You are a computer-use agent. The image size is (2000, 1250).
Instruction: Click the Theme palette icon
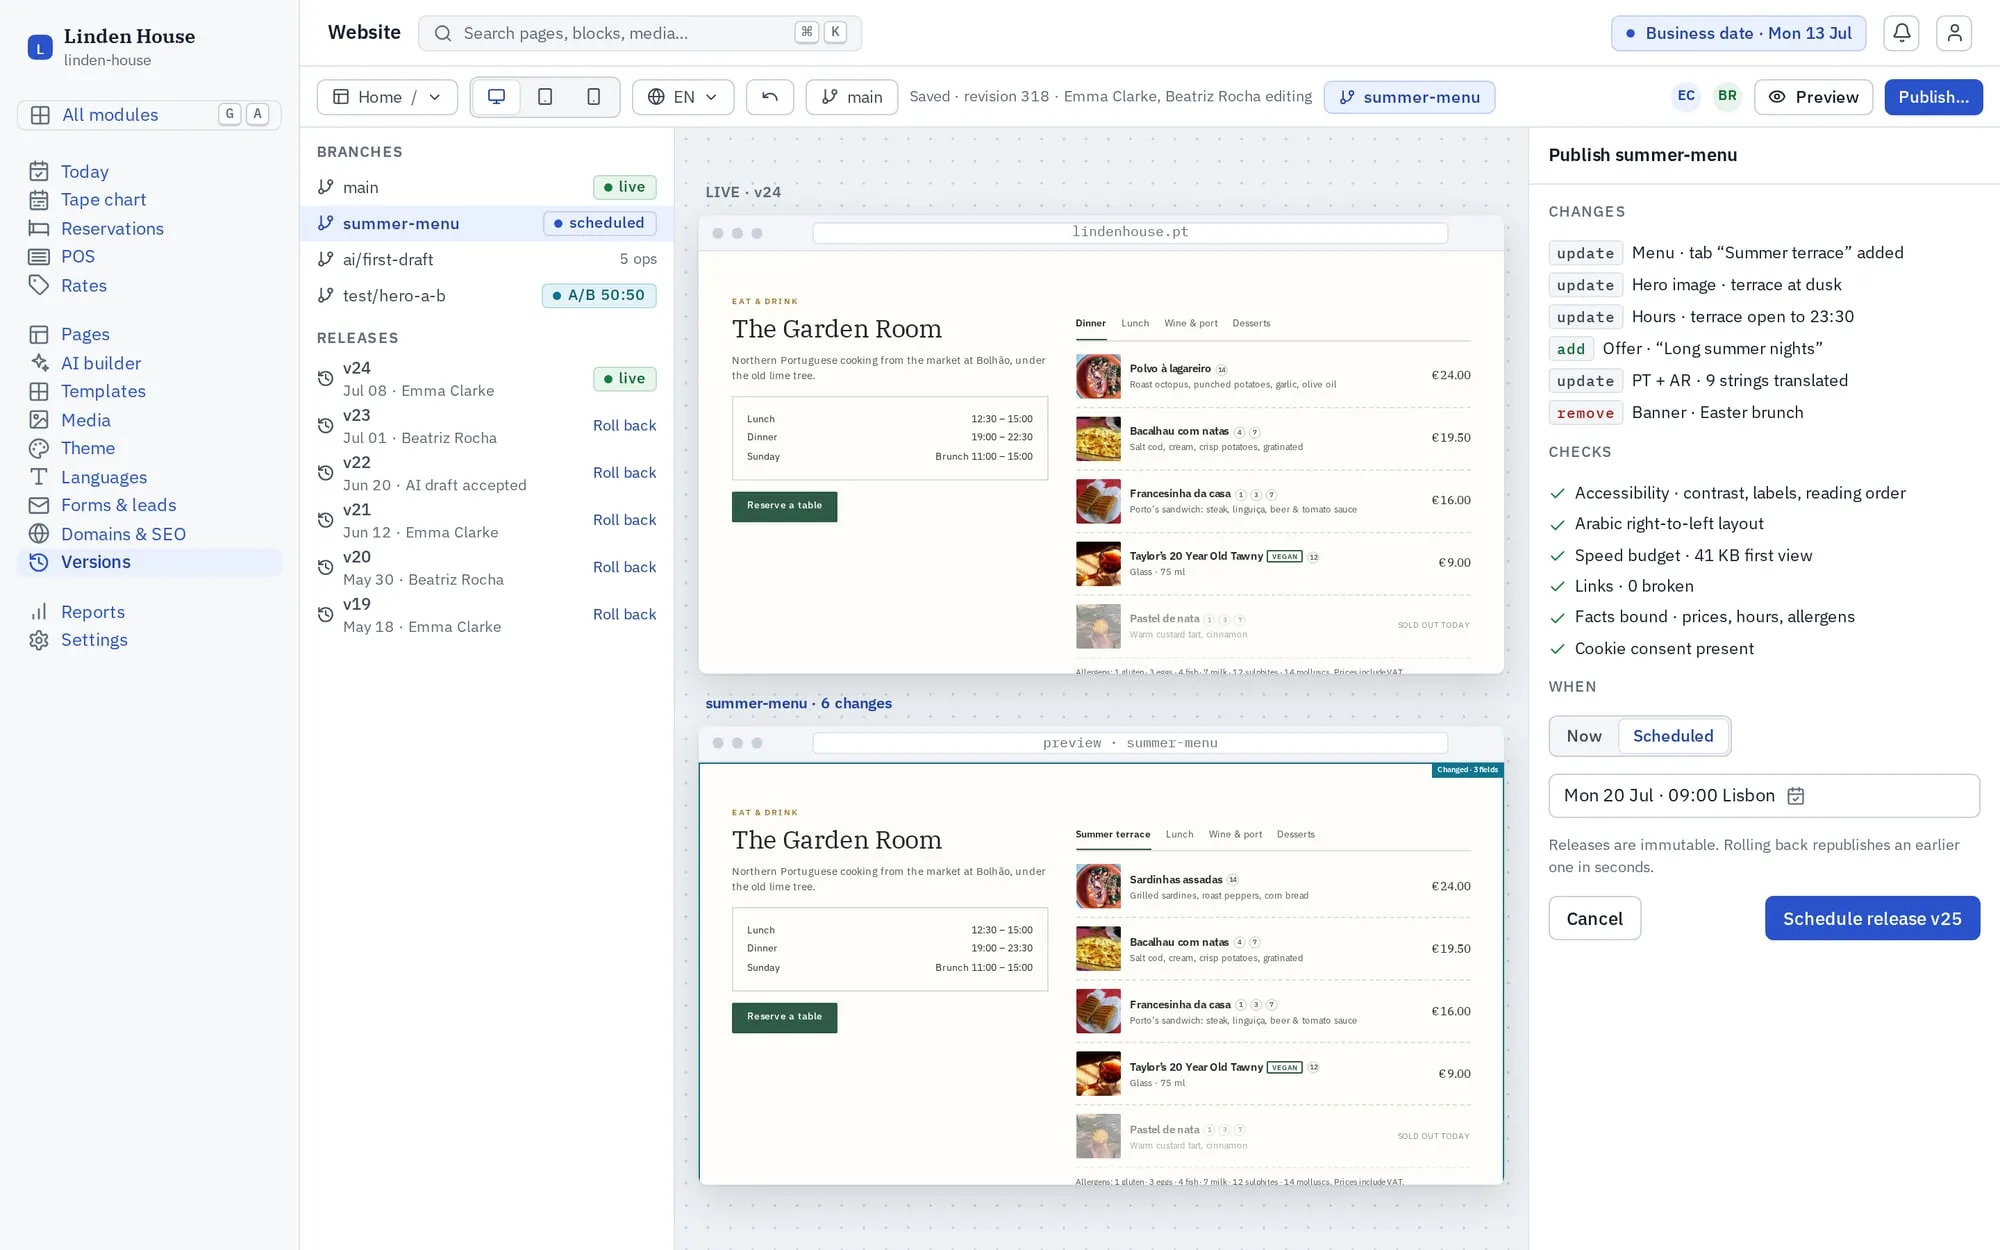[39, 449]
